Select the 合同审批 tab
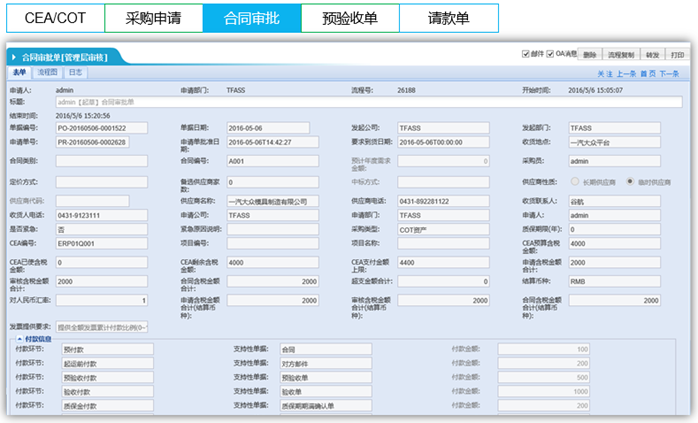This screenshot has height=423, width=698. tap(252, 18)
